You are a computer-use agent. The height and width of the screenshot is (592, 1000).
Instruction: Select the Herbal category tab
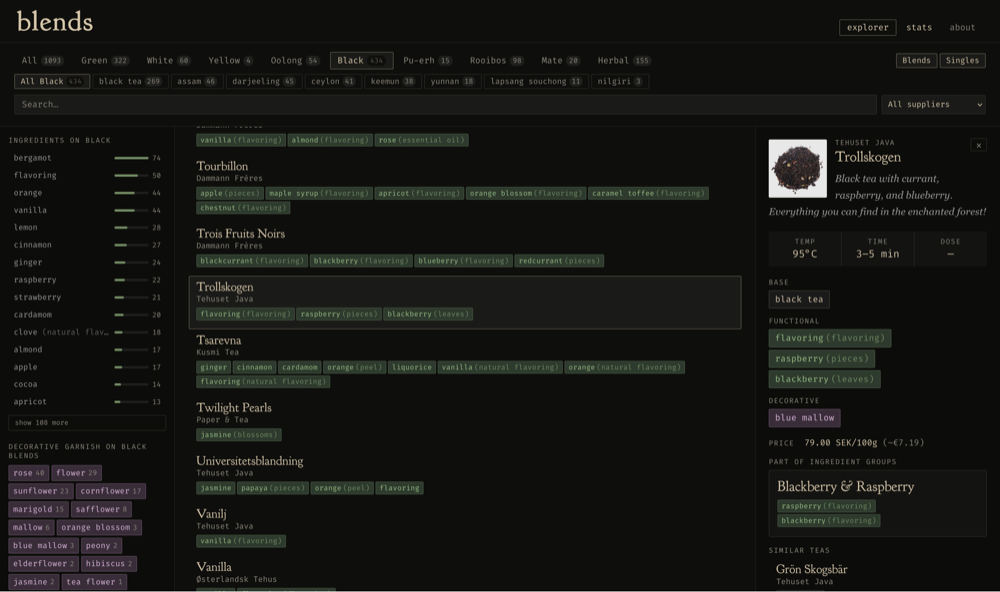pyautogui.click(x=624, y=61)
